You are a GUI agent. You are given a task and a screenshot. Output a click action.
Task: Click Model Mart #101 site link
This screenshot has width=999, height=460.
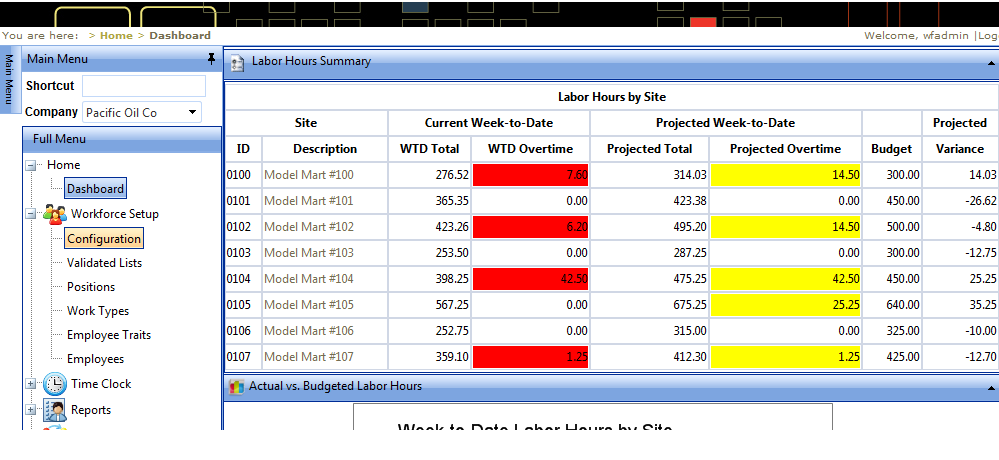308,201
